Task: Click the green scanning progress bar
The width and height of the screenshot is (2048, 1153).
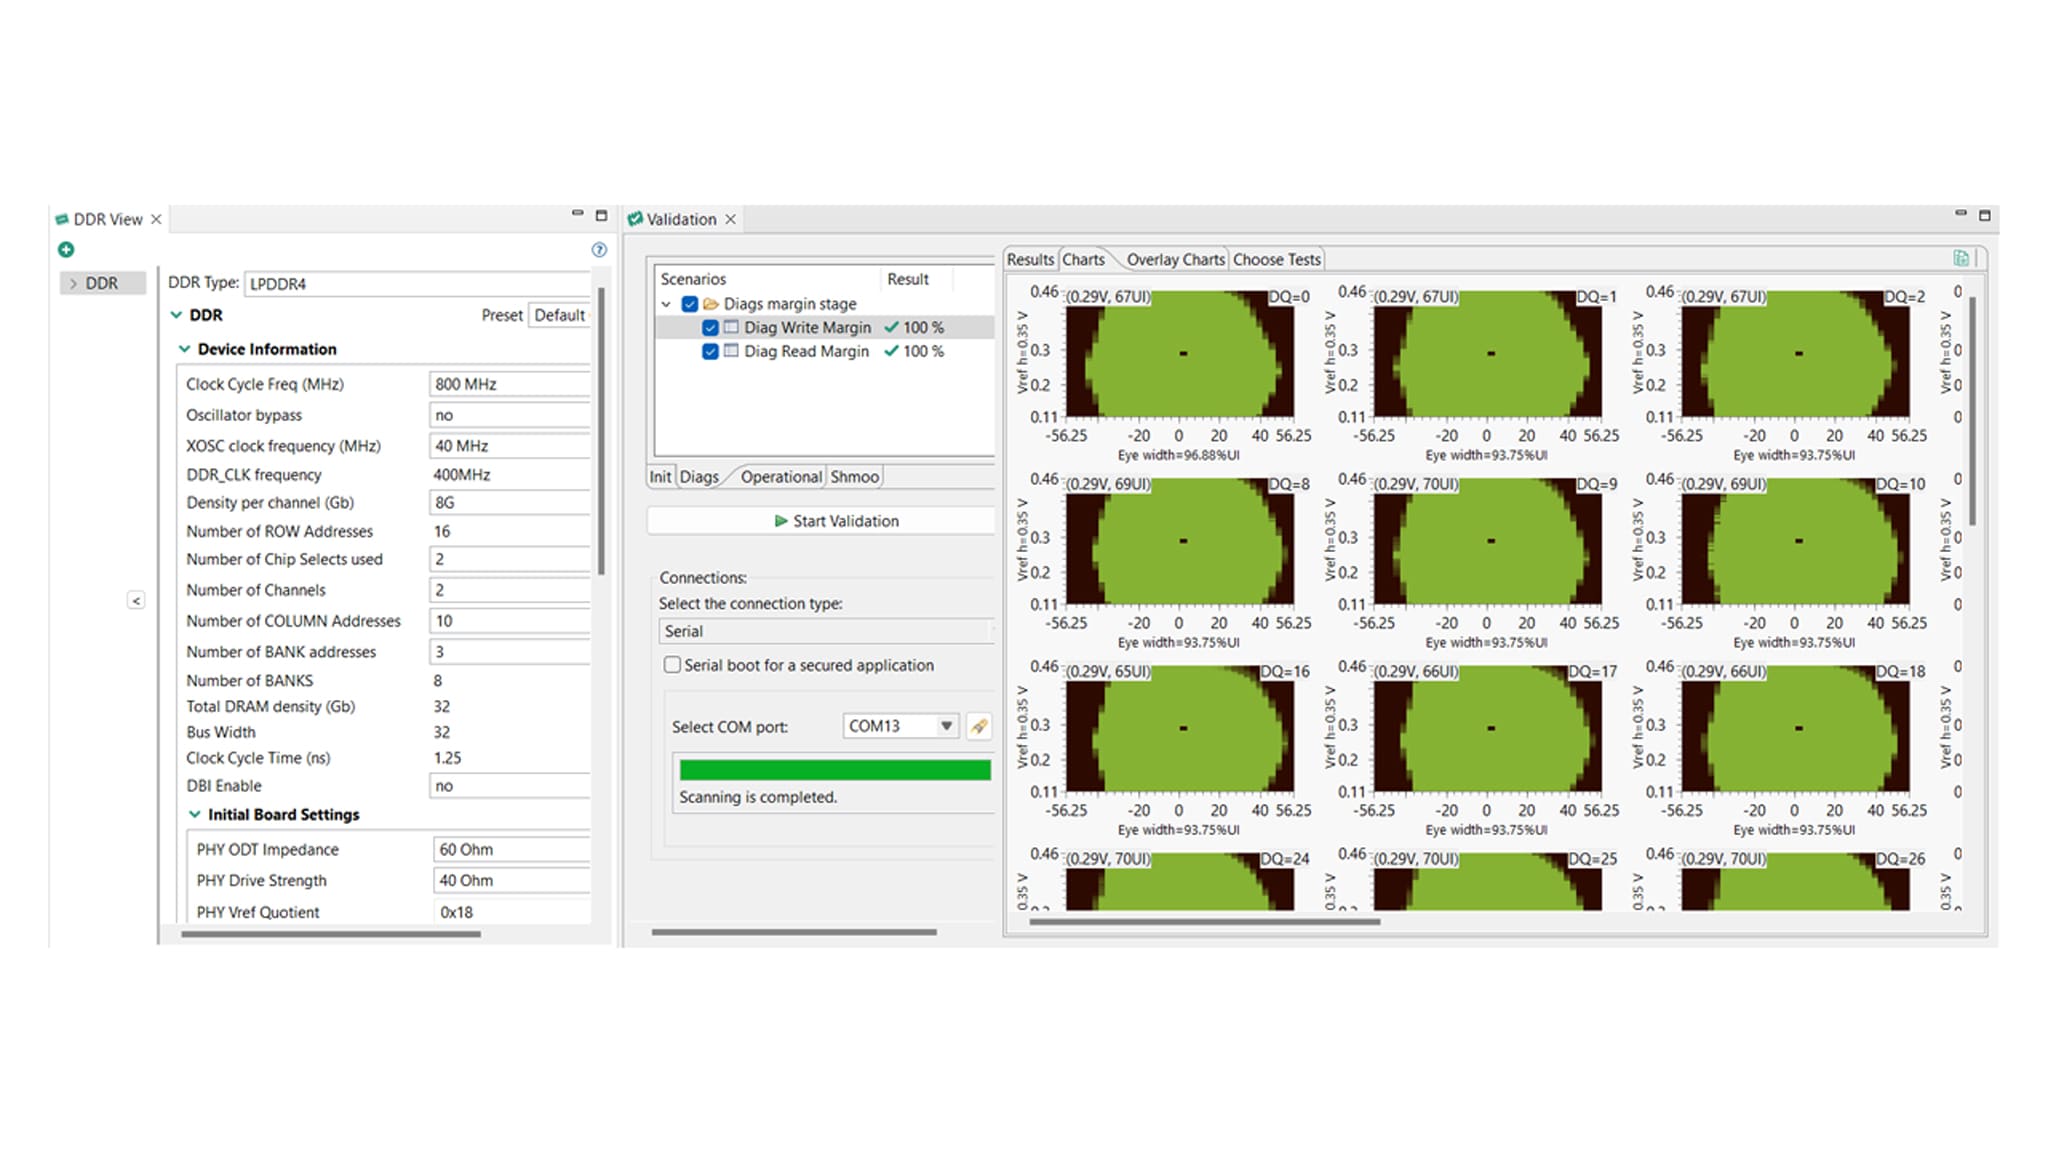Action: coord(834,770)
